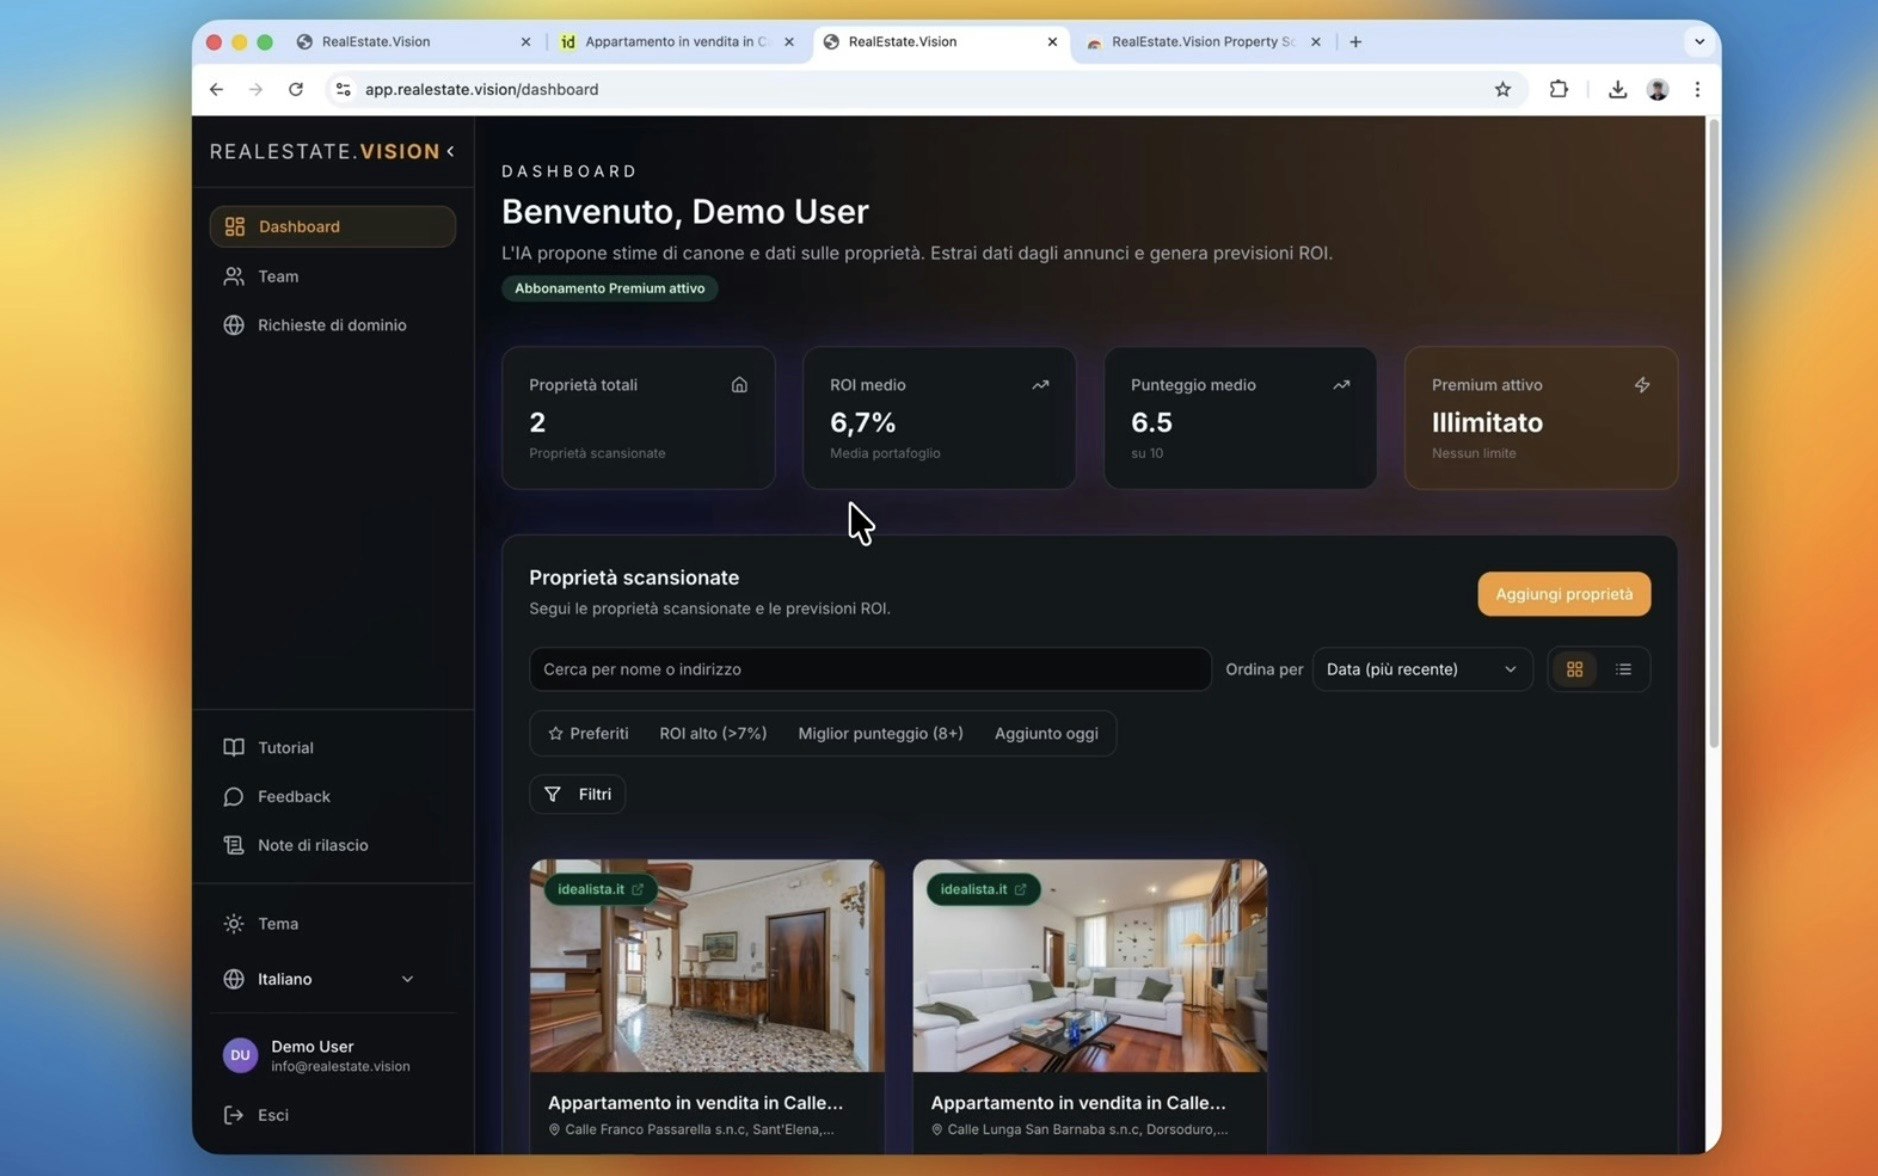Click Esci to log out
1878x1176 pixels.
[272, 1115]
